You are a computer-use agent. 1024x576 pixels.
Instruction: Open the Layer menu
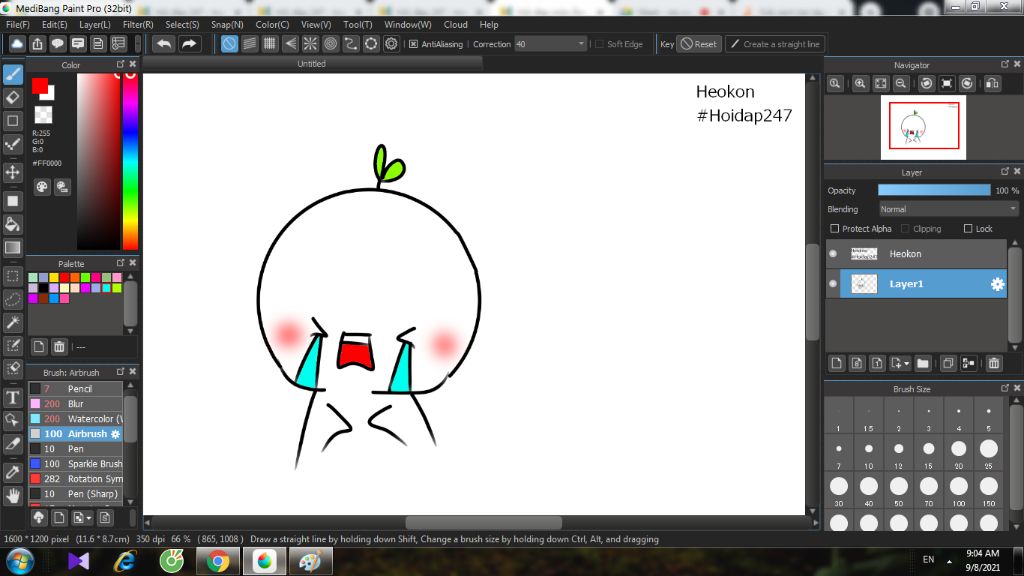click(x=95, y=24)
